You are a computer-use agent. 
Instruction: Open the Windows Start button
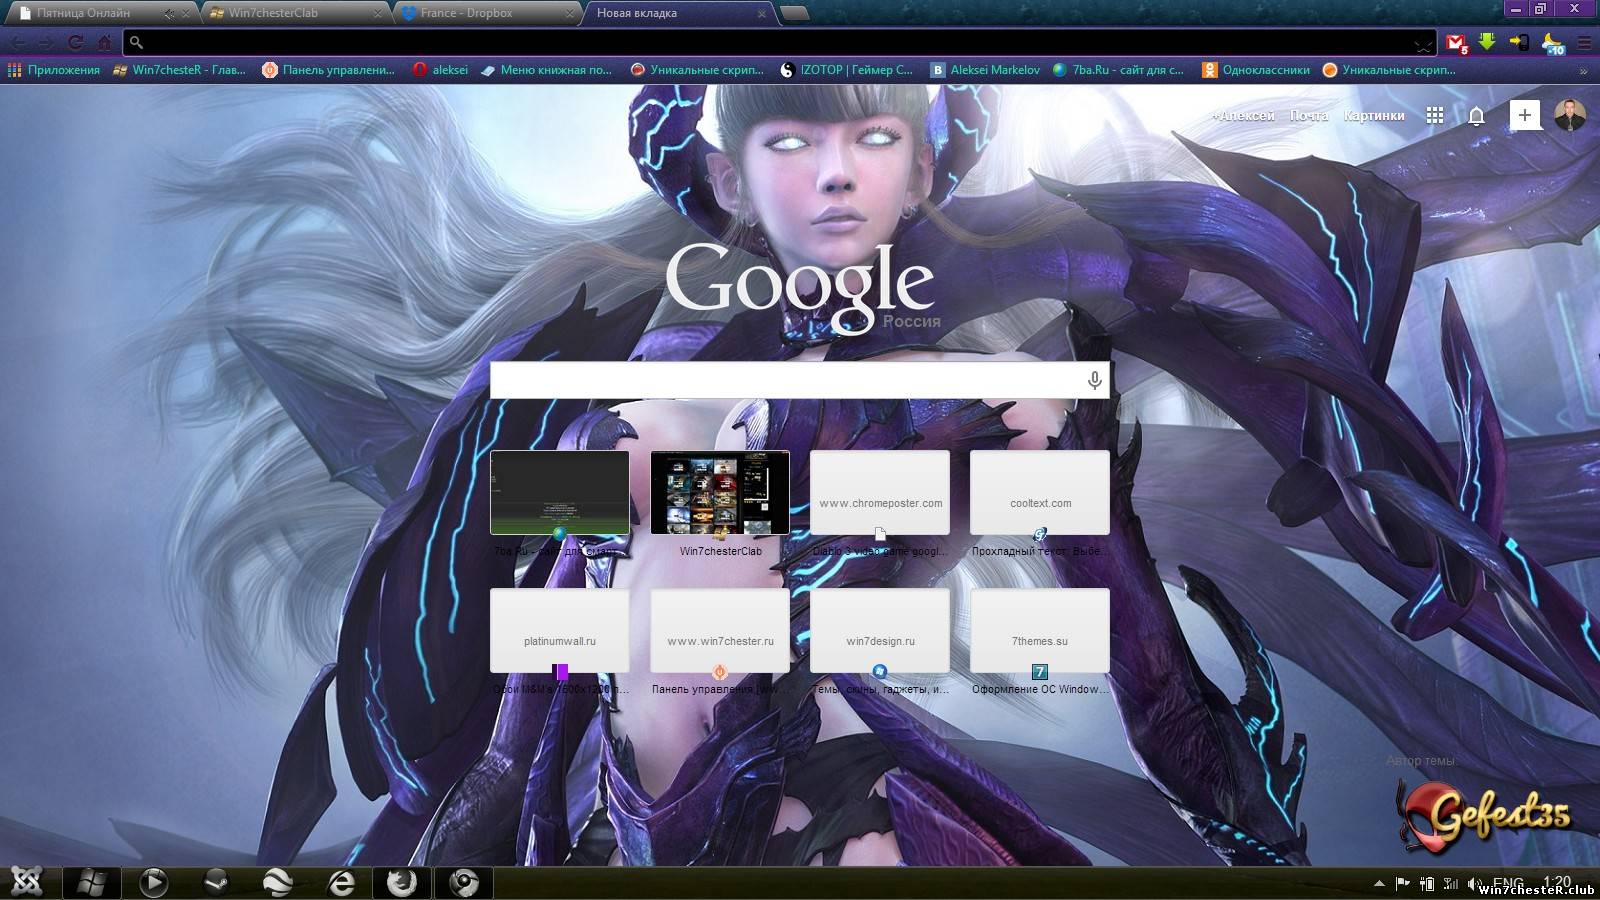coord(92,882)
